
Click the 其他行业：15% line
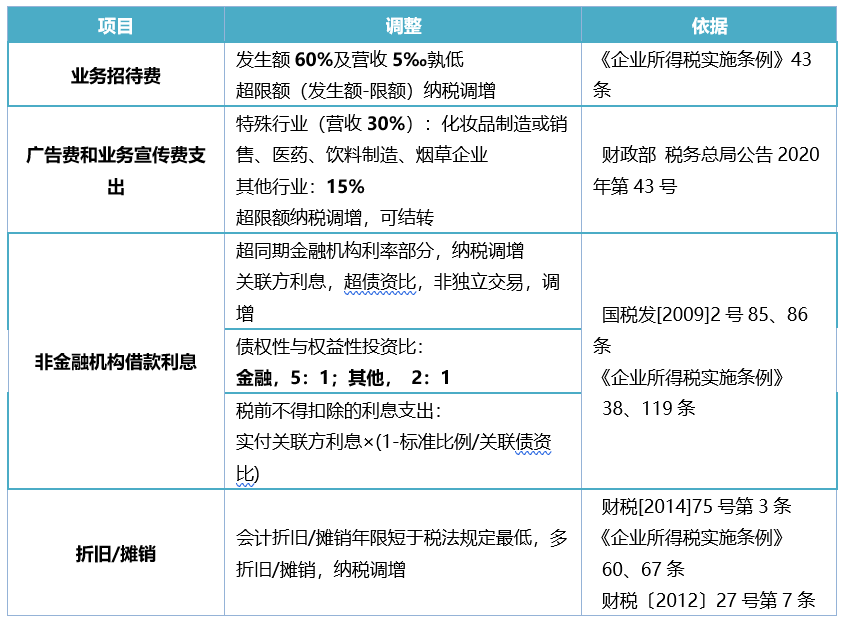pos(300,187)
